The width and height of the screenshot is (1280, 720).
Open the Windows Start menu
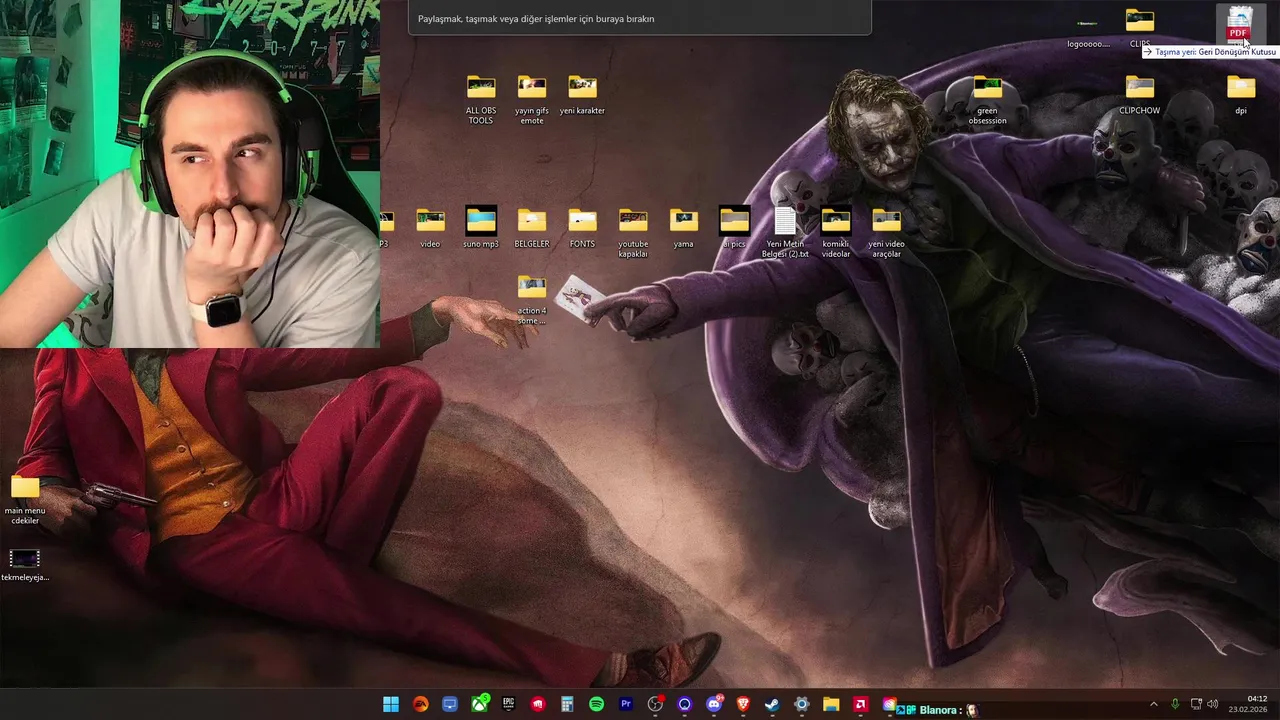pyautogui.click(x=391, y=704)
